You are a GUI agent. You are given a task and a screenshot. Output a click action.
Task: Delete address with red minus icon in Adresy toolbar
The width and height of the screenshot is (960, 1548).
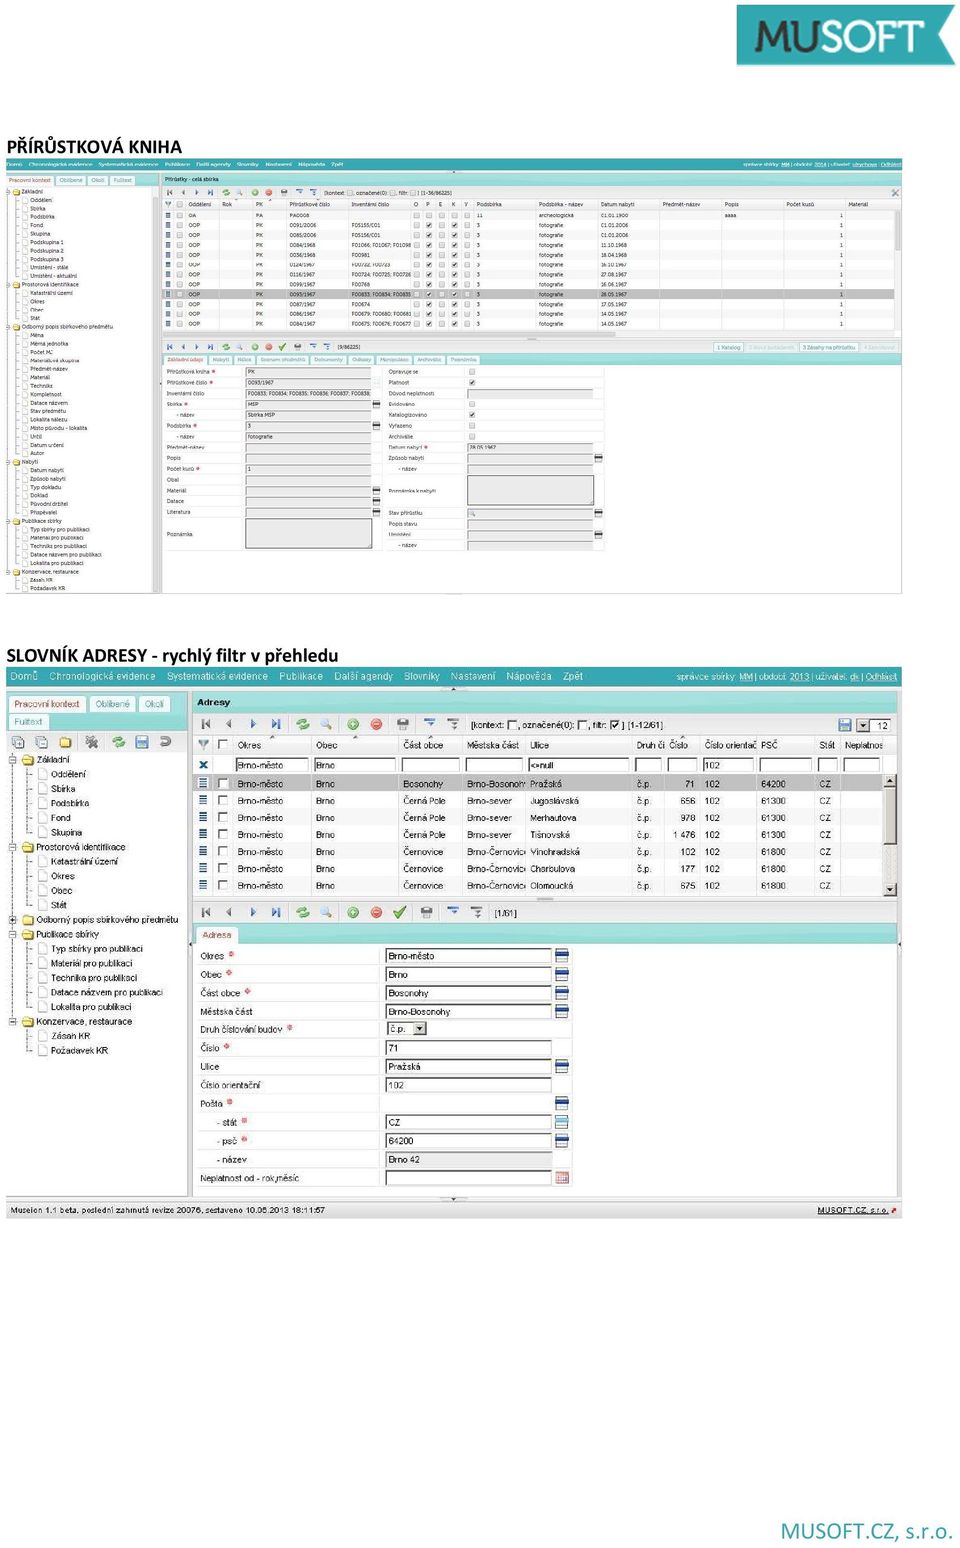tap(376, 724)
